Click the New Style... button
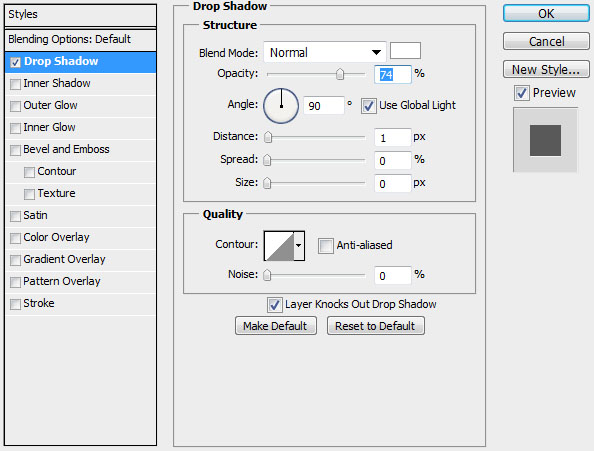594x451 pixels. (546, 70)
